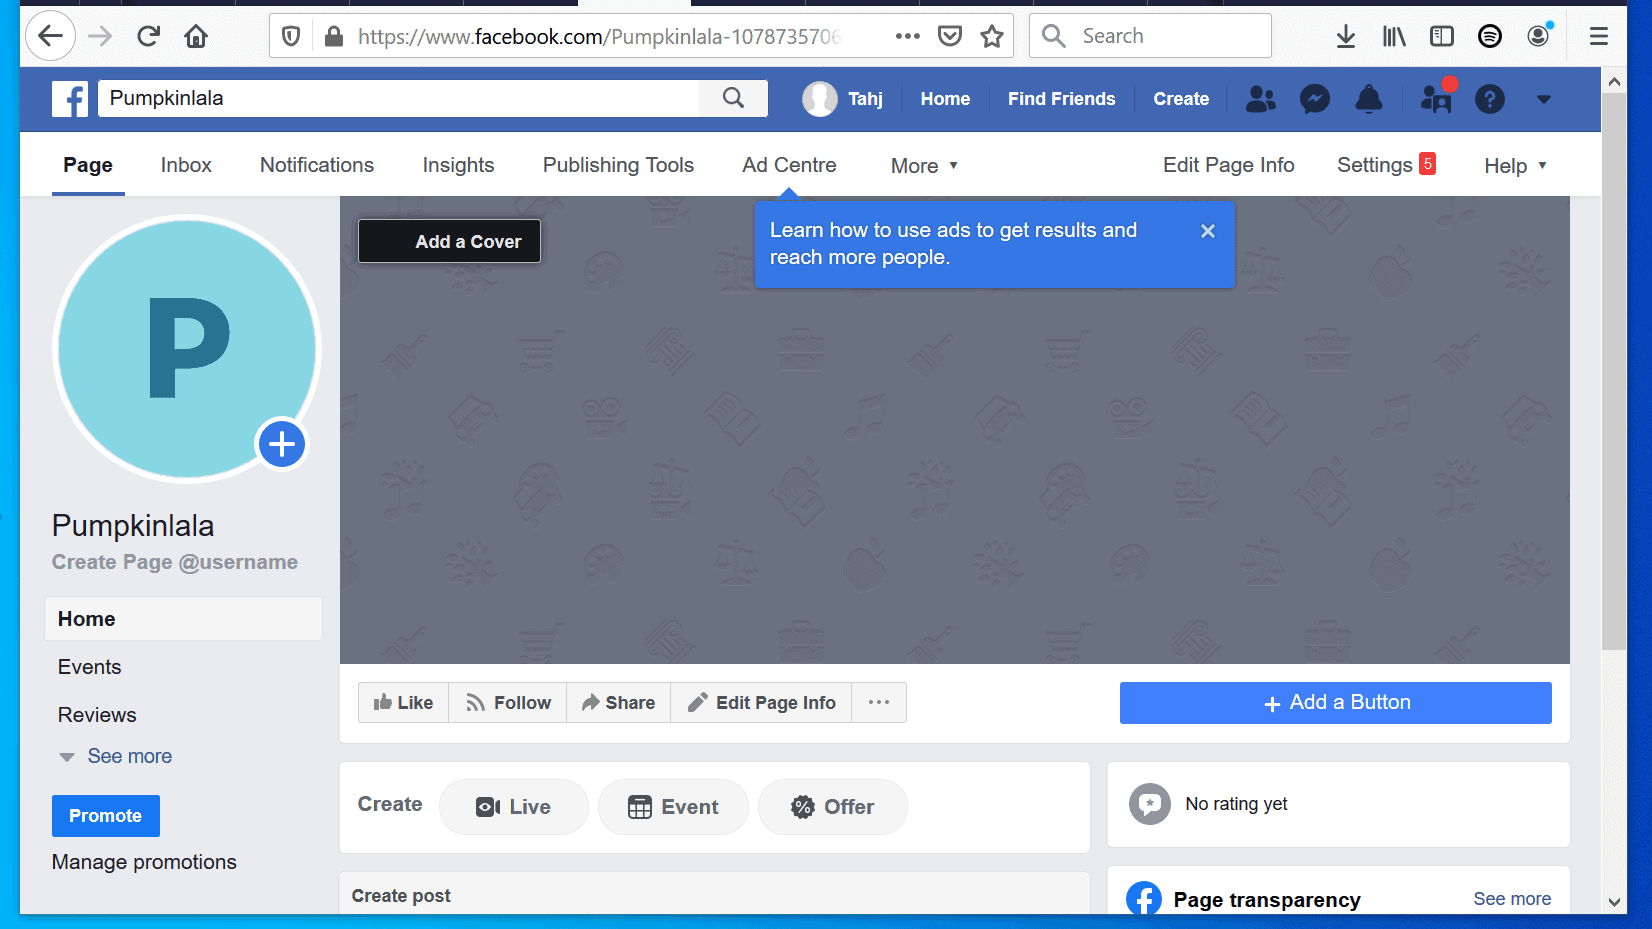
Task: Create an Offer
Action: click(833, 807)
